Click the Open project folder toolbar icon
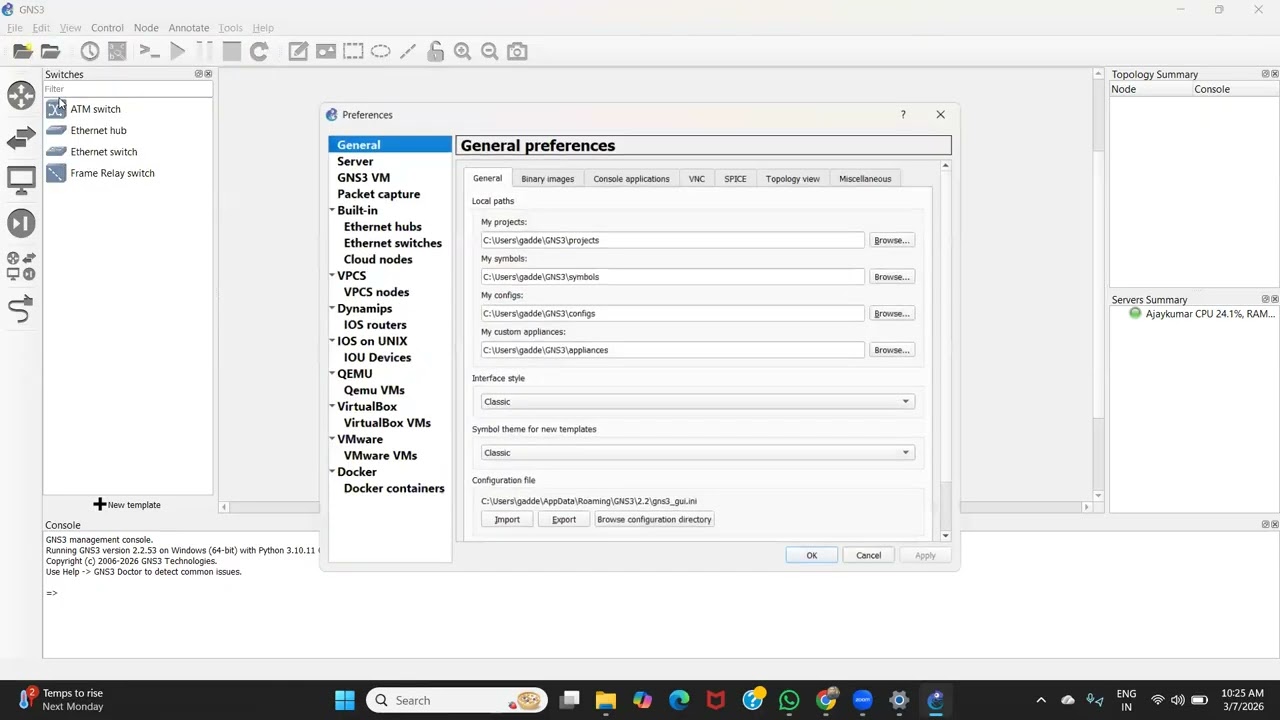The width and height of the screenshot is (1280, 720). click(x=50, y=51)
